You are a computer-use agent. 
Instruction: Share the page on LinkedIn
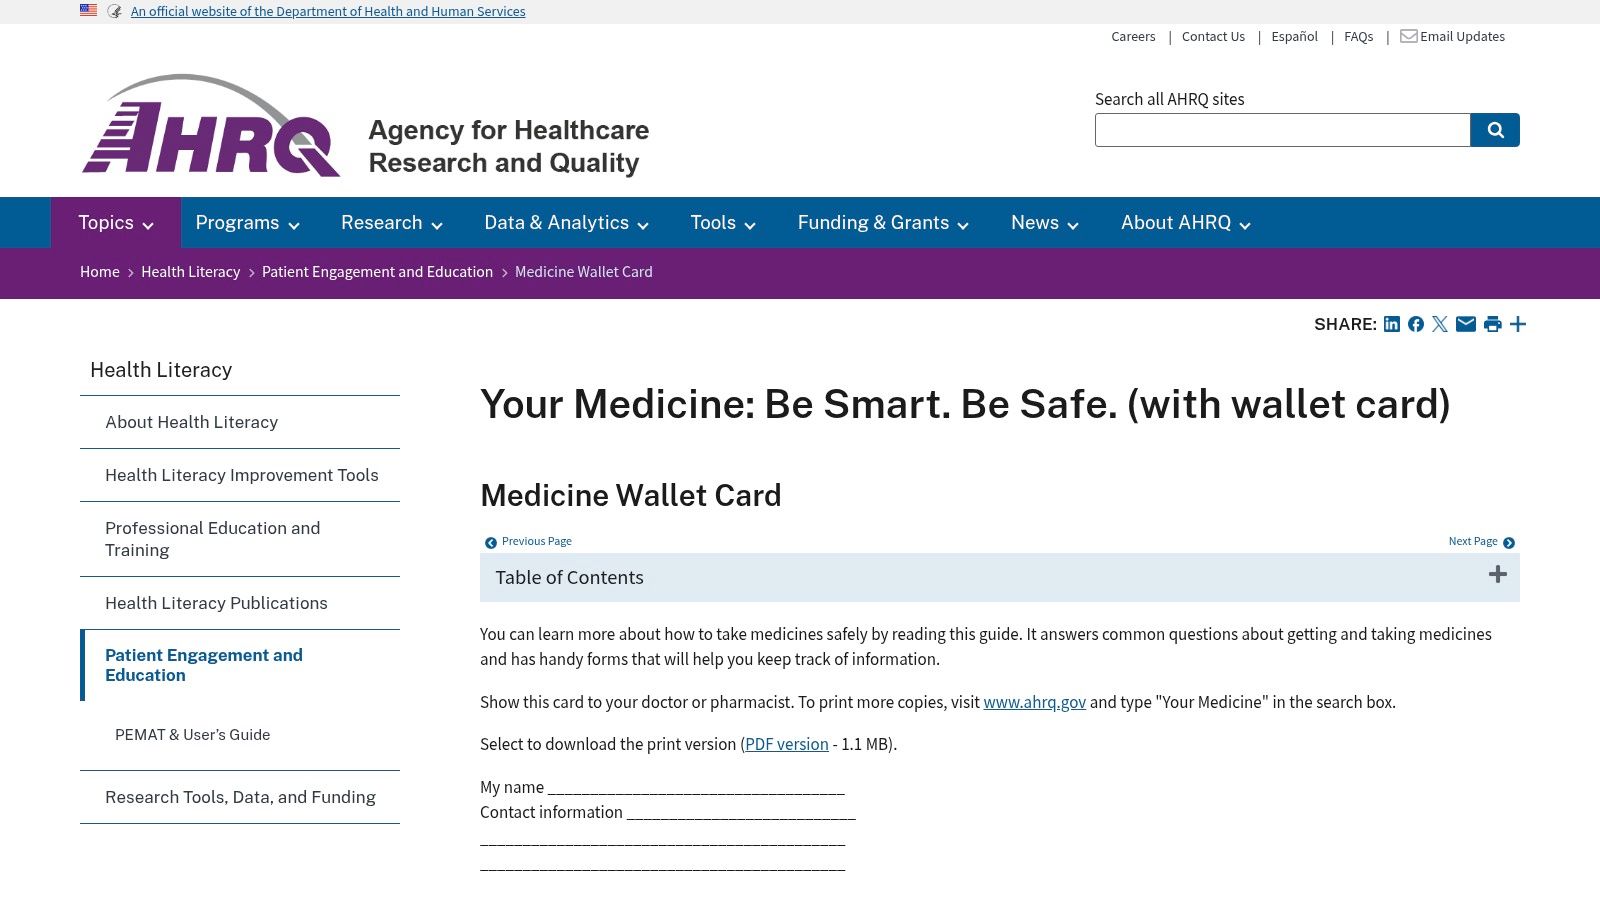[x=1391, y=324]
